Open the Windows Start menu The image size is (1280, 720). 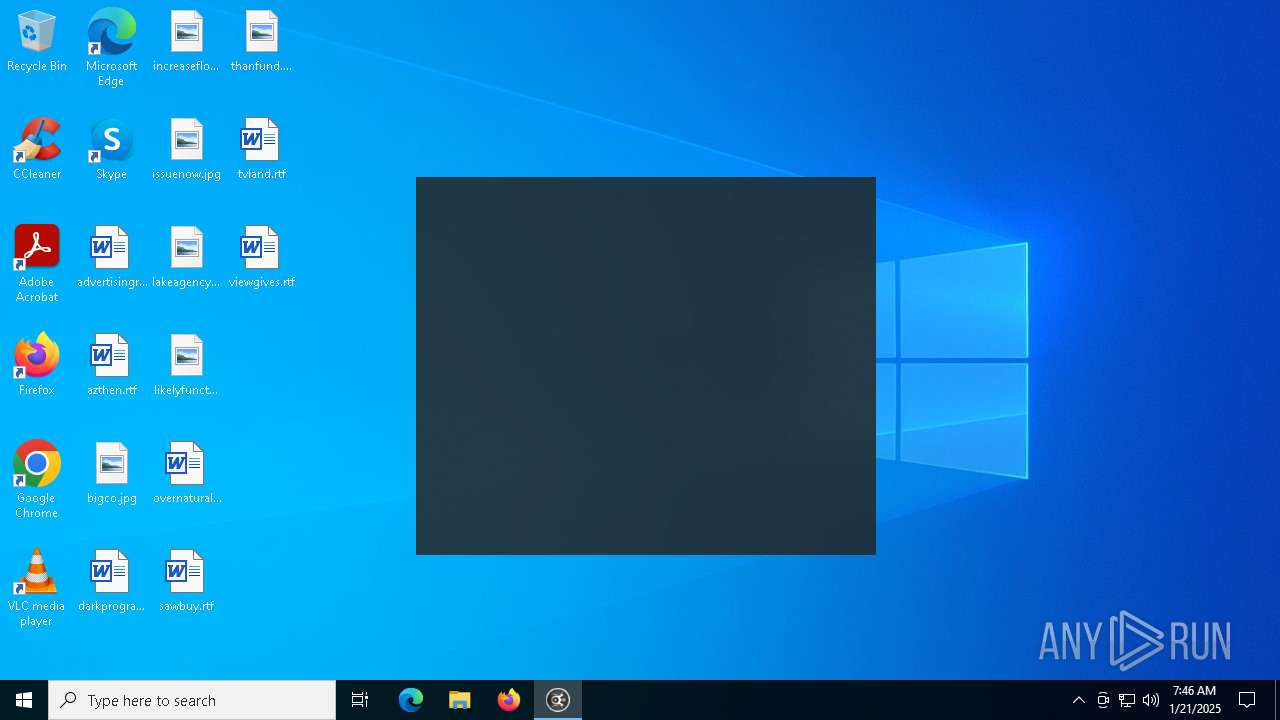[x=24, y=700]
